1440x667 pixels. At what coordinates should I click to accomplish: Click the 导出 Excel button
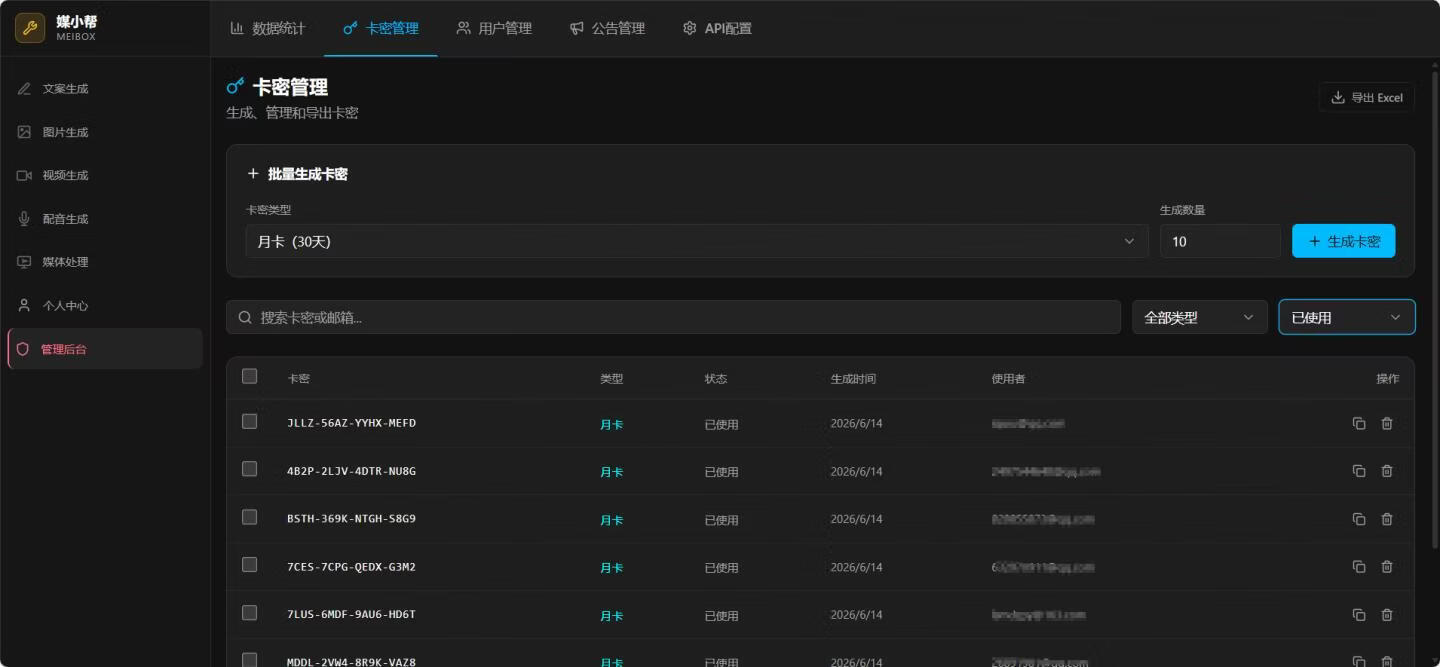(x=1366, y=97)
